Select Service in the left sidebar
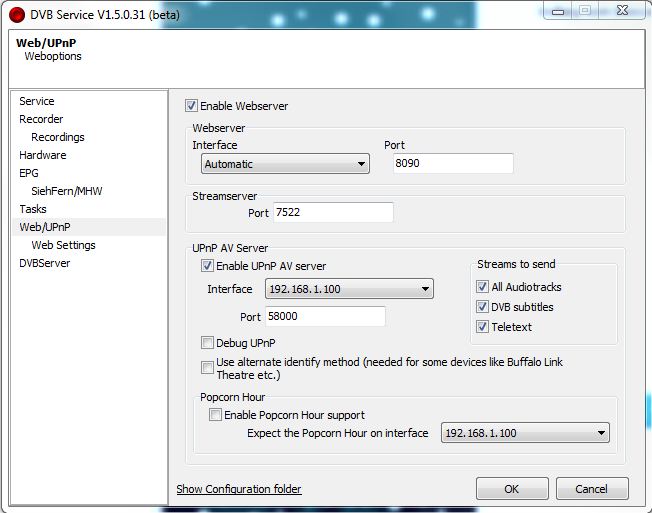Image resolution: width=652 pixels, height=513 pixels. (x=37, y=101)
